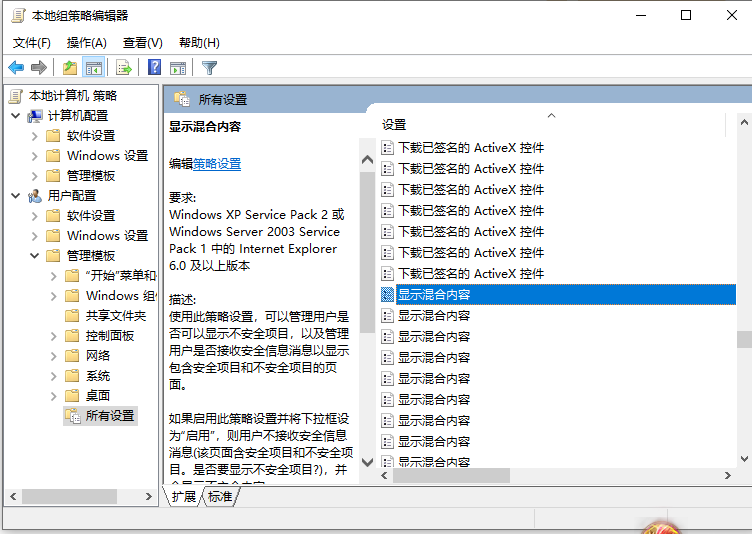Image resolution: width=752 pixels, height=534 pixels.
Task: Open Help via the question mark icon
Action: [155, 68]
